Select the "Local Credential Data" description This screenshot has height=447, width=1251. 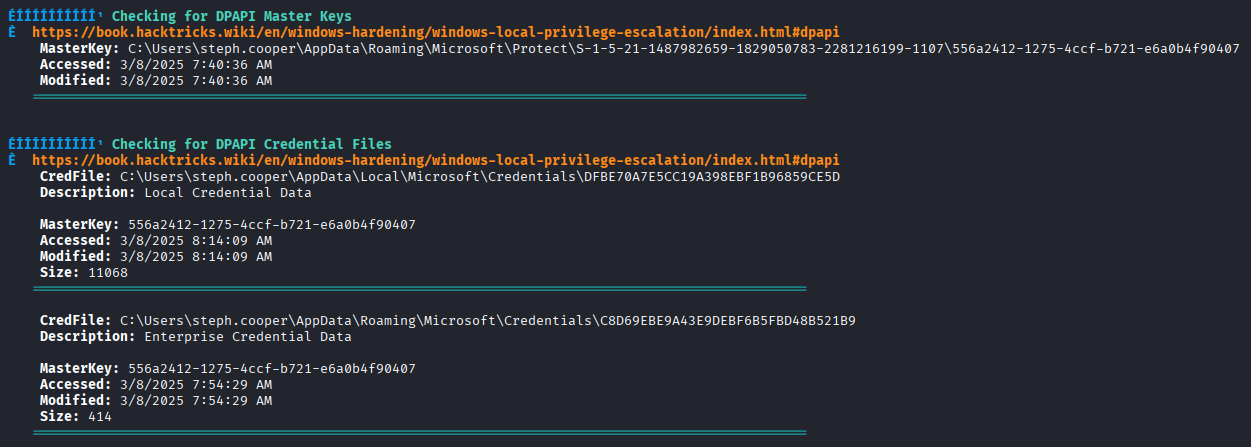click(x=227, y=192)
